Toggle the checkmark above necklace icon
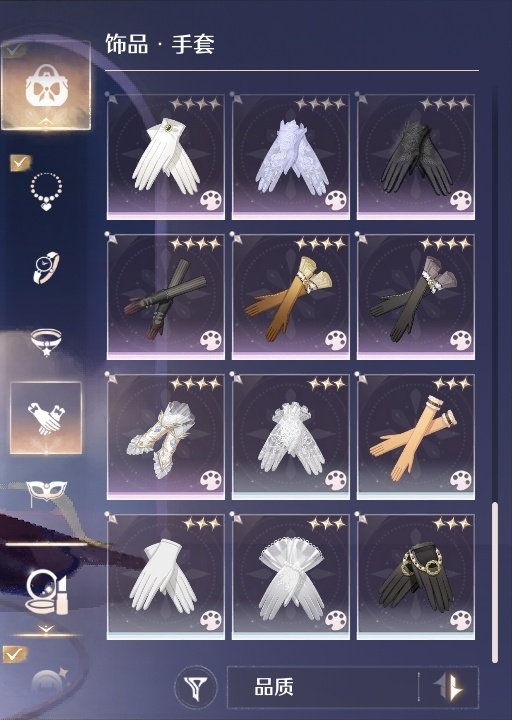The image size is (512, 720). (x=20, y=162)
